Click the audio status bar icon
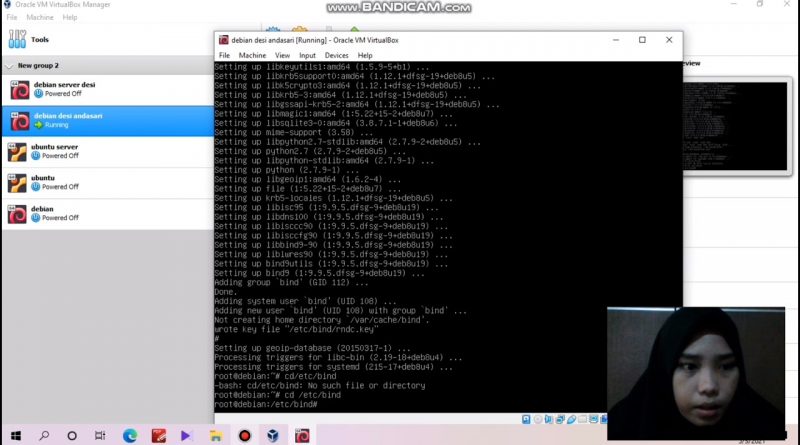800x445 pixels. tap(548, 419)
